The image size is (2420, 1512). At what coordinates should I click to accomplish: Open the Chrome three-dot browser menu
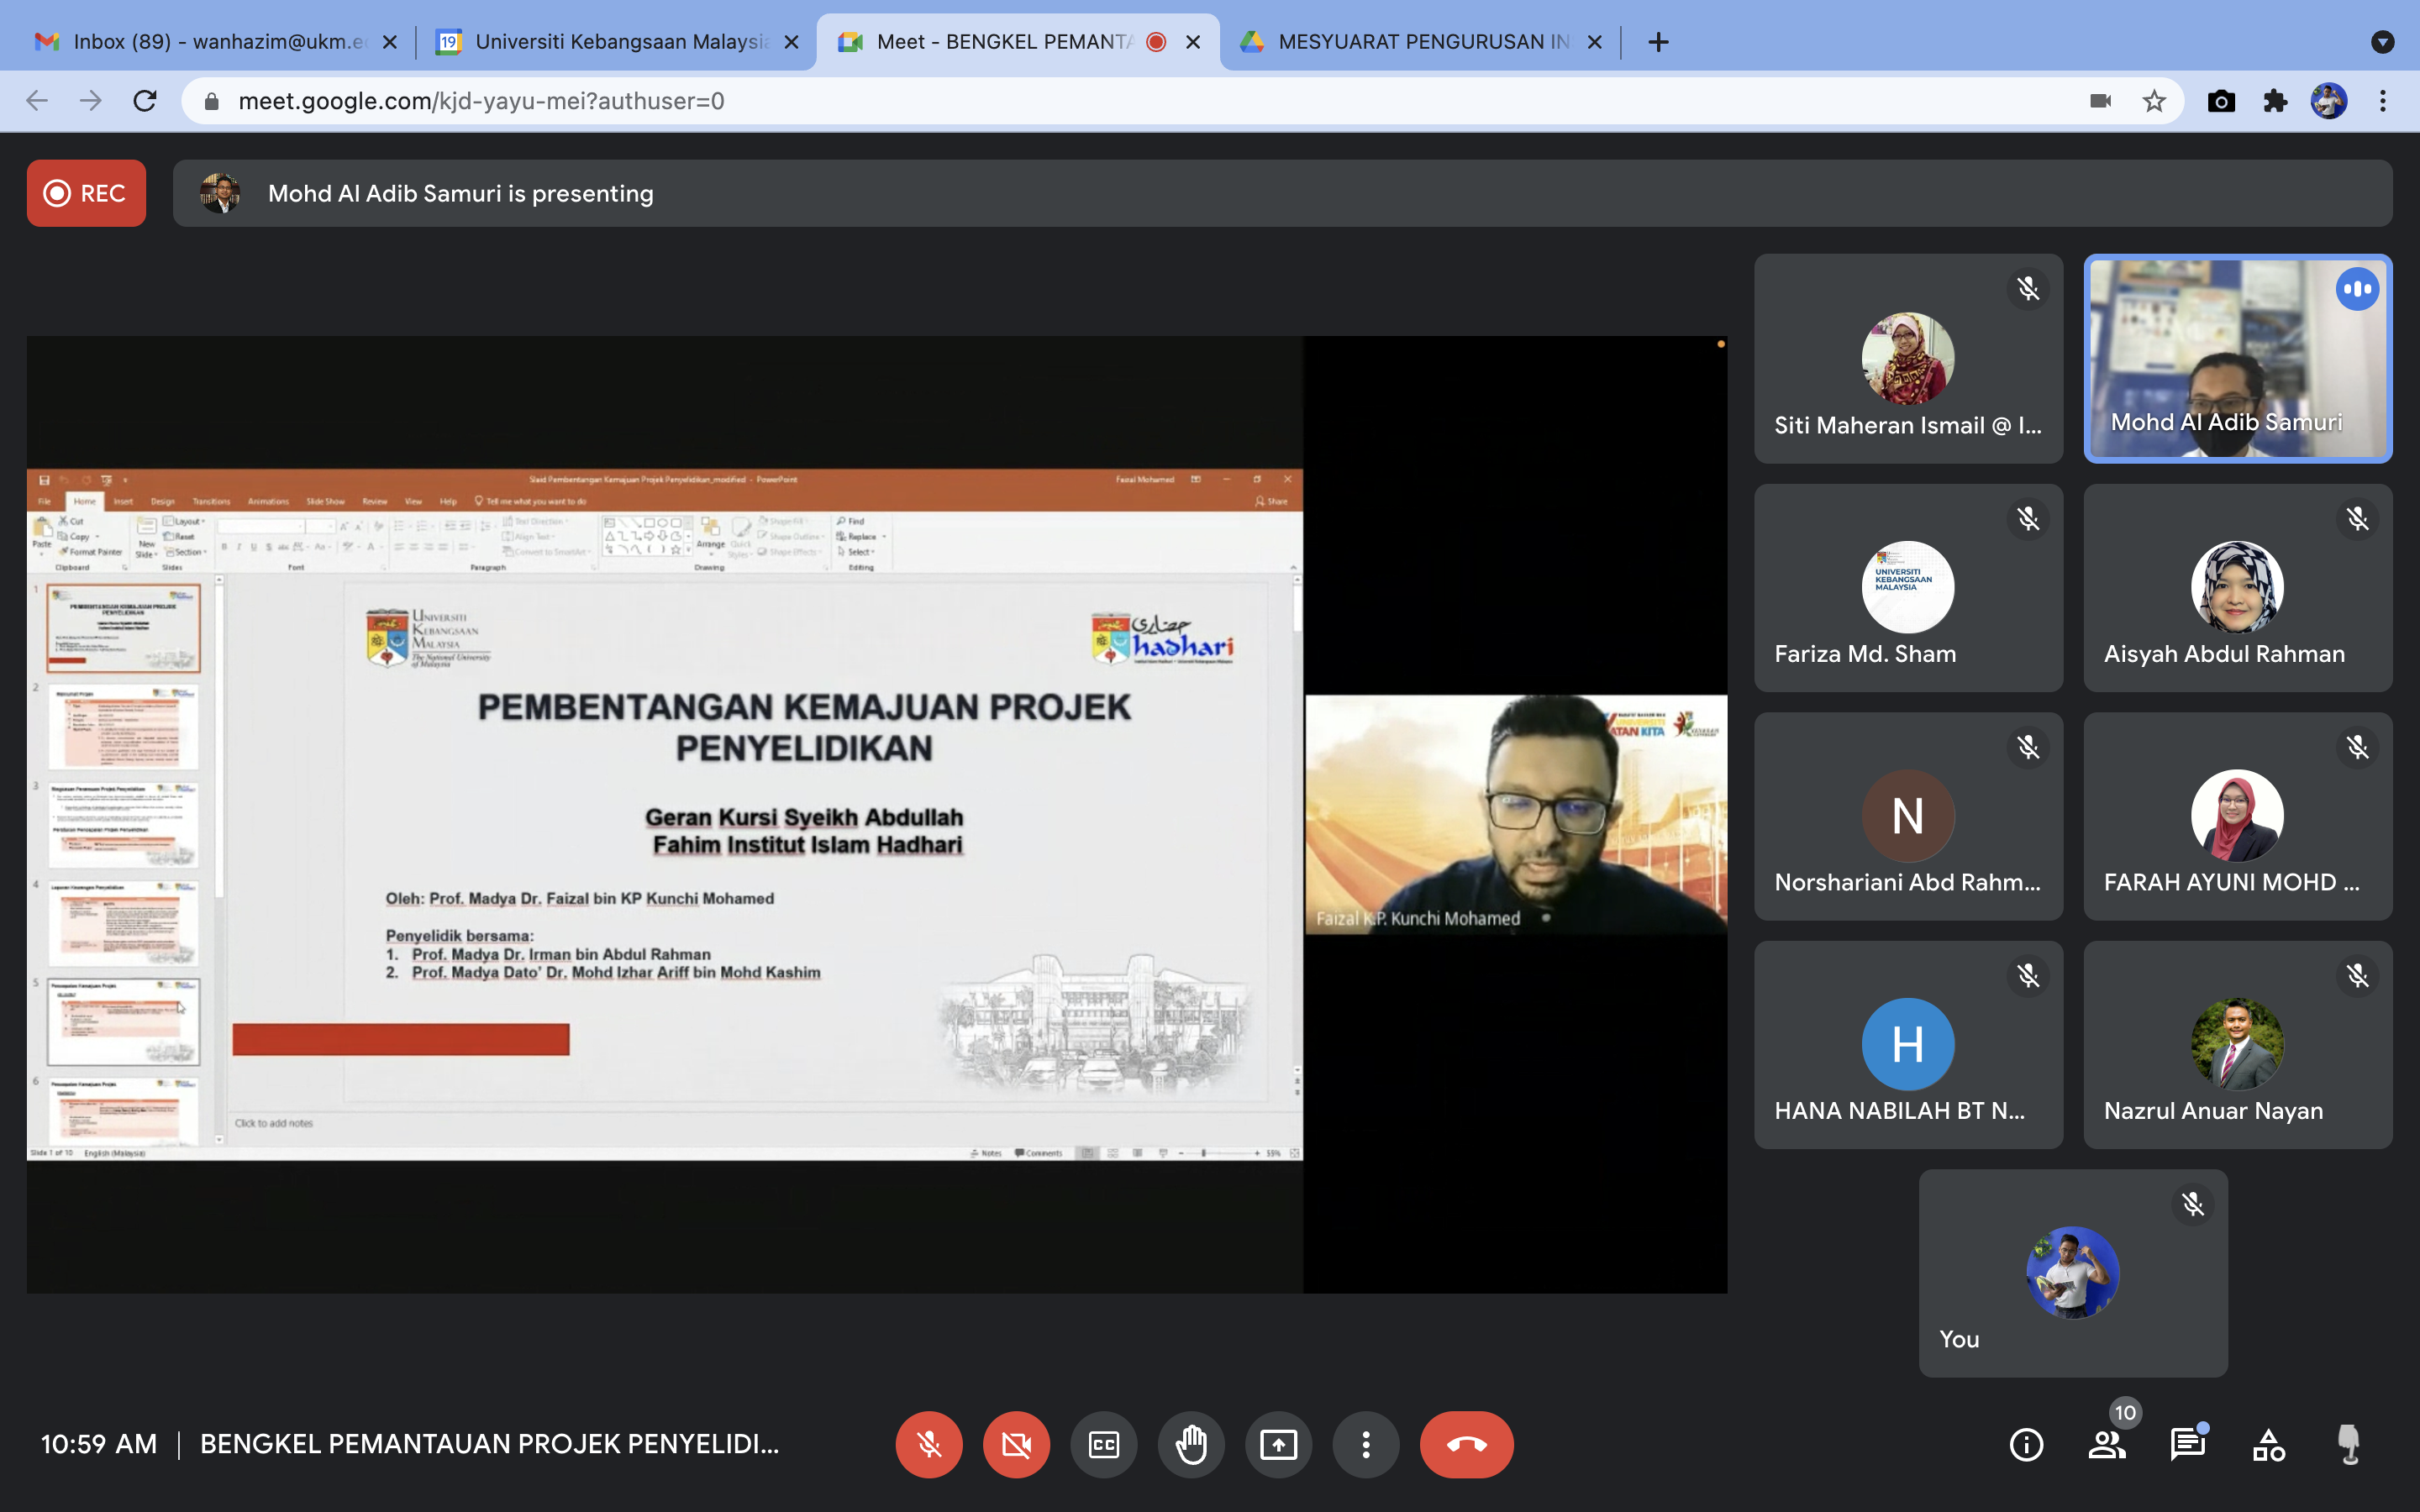2382,101
